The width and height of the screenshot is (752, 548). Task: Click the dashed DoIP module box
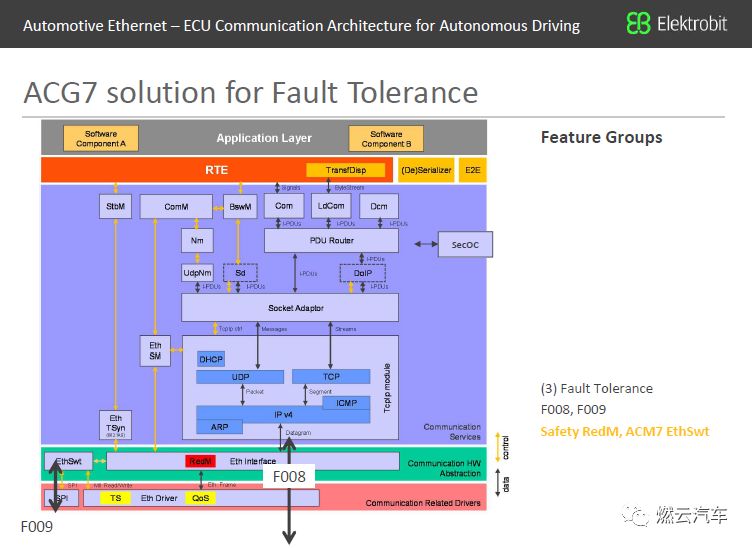tap(363, 273)
